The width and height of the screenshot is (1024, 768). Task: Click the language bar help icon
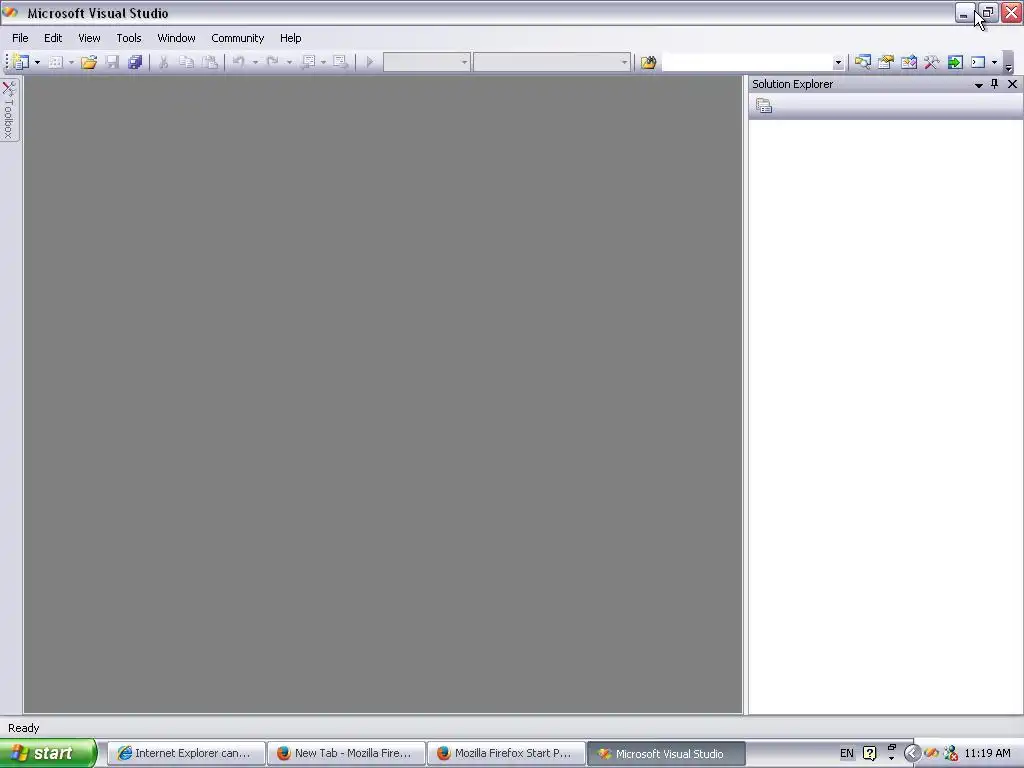point(869,754)
